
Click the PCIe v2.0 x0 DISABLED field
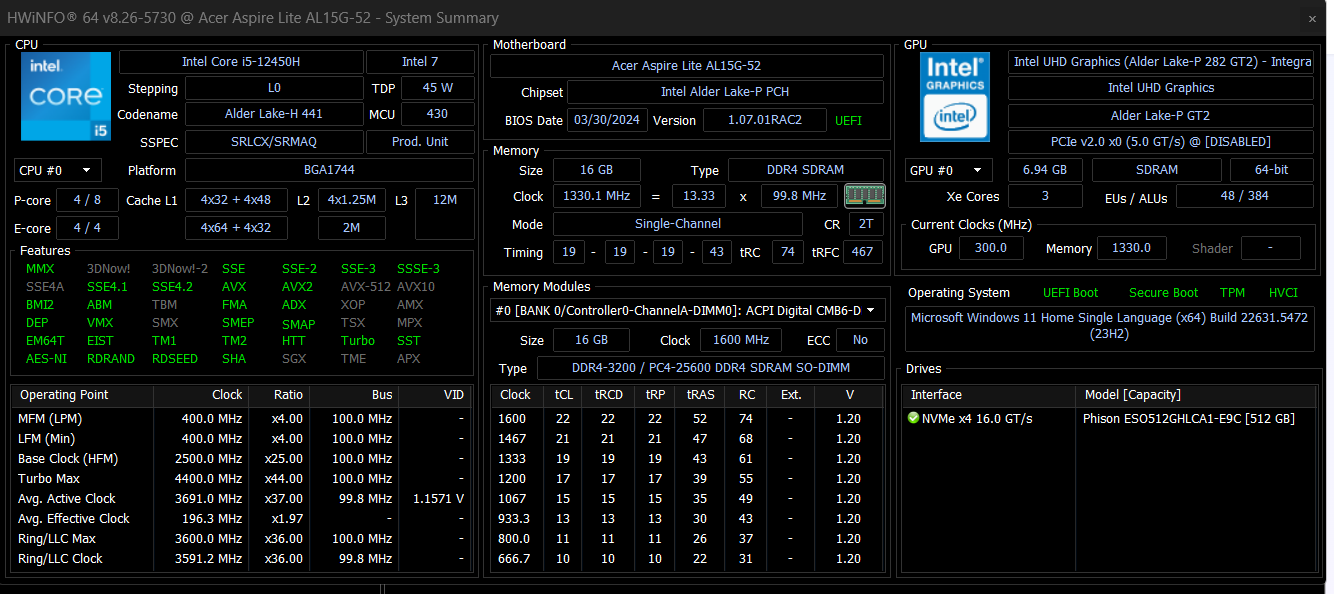tap(1161, 142)
